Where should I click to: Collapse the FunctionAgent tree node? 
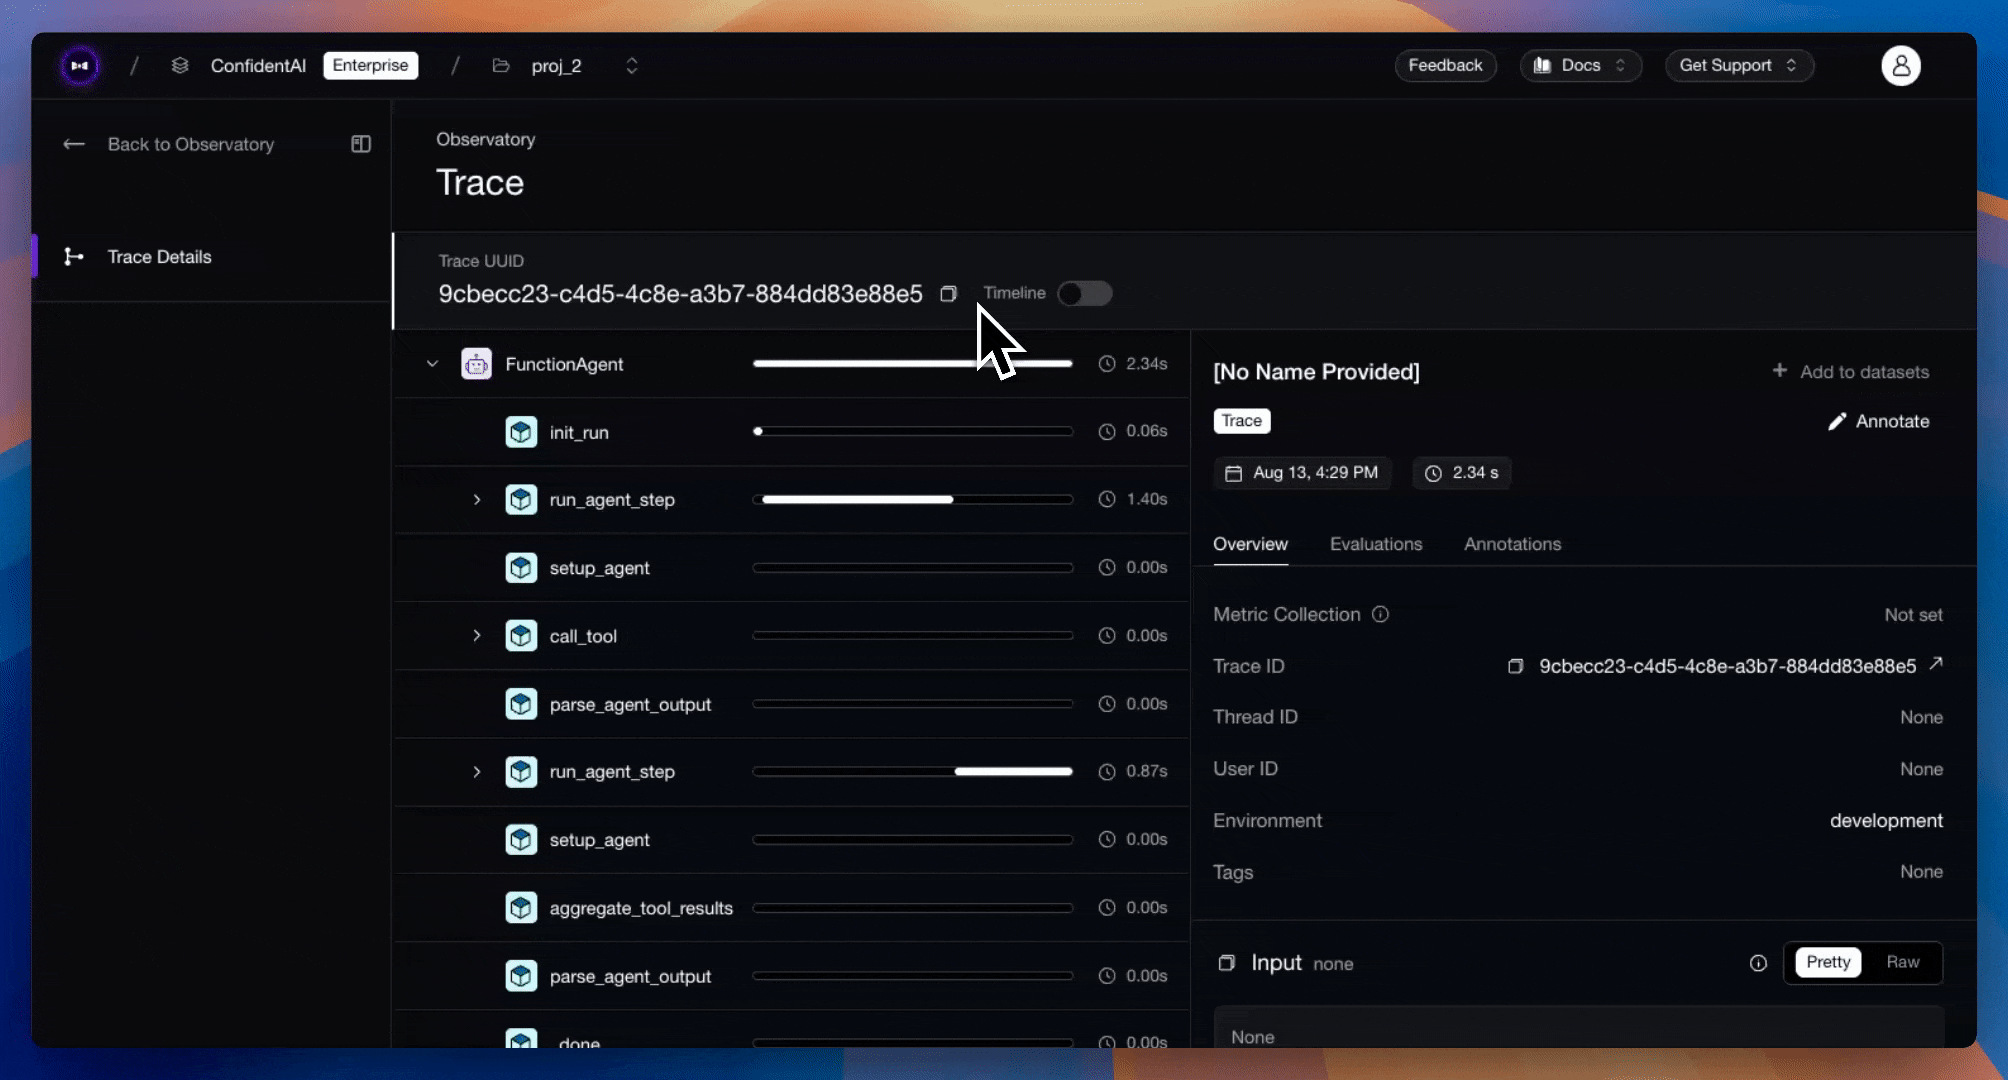[432, 364]
